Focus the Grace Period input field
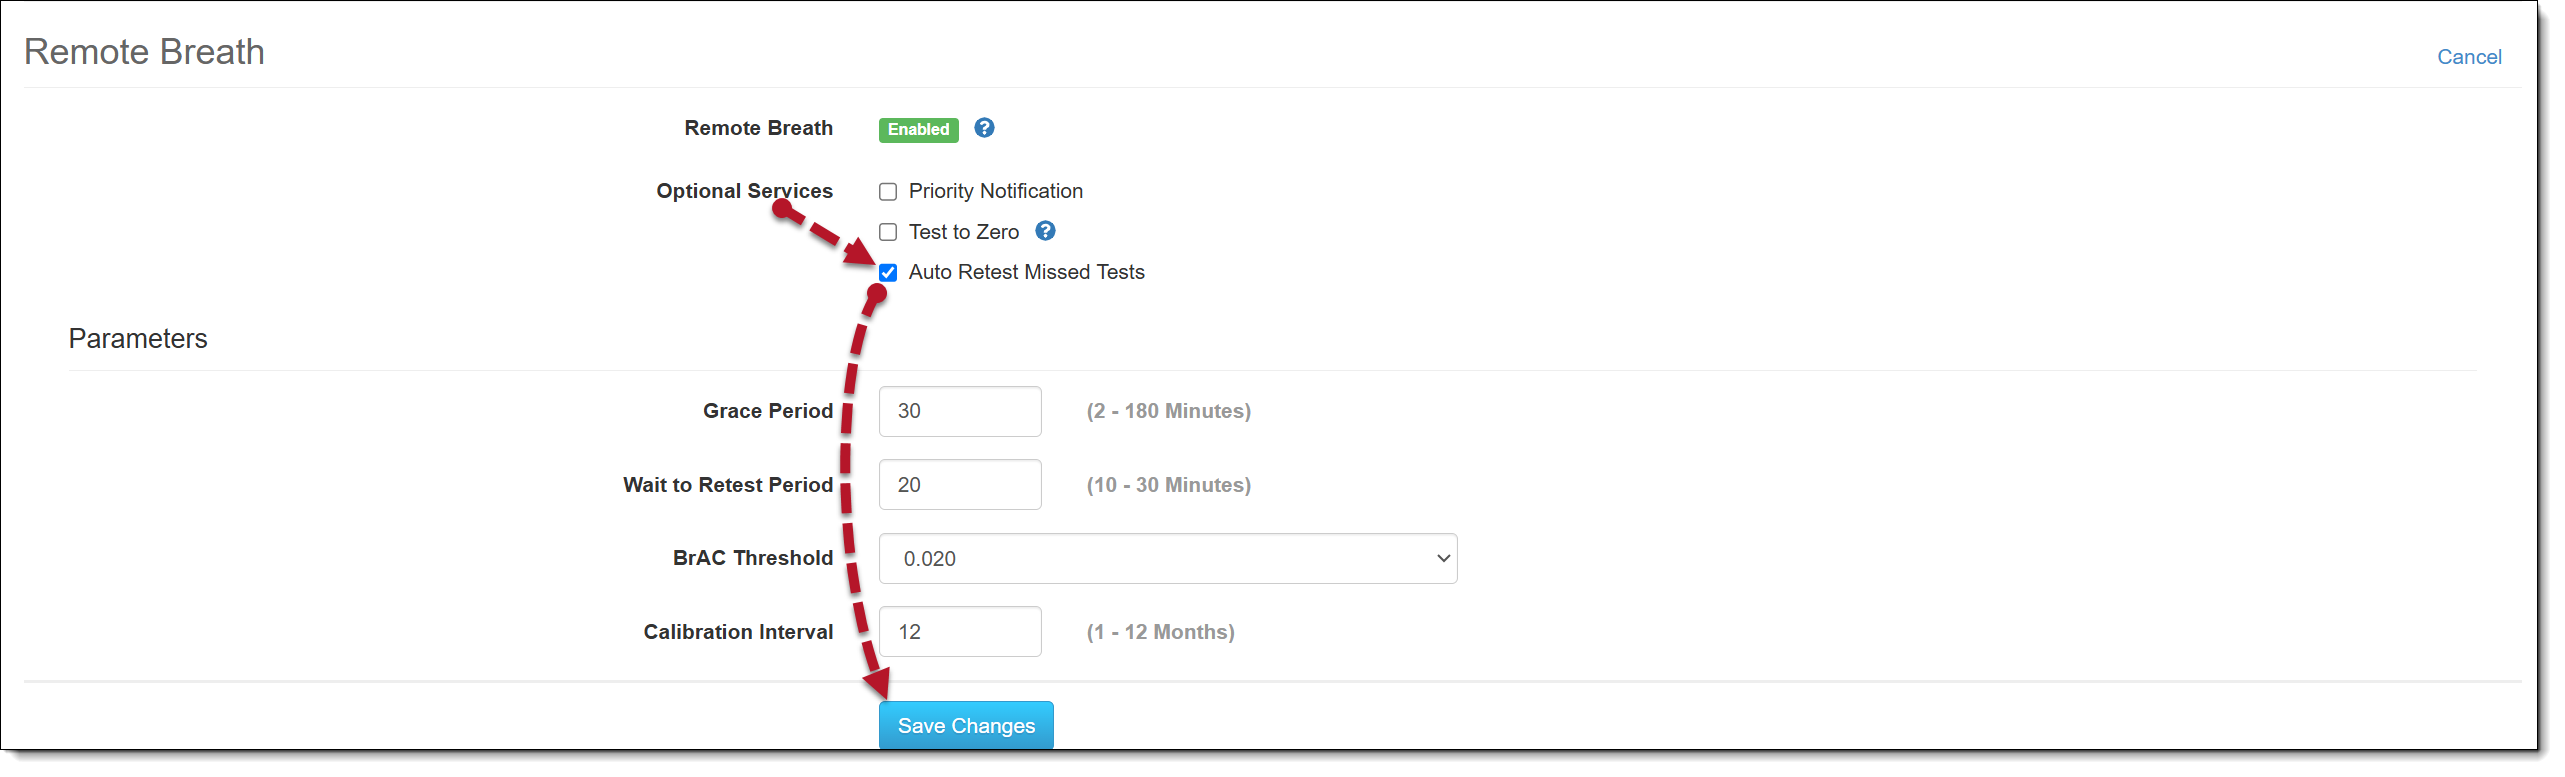 (x=959, y=411)
